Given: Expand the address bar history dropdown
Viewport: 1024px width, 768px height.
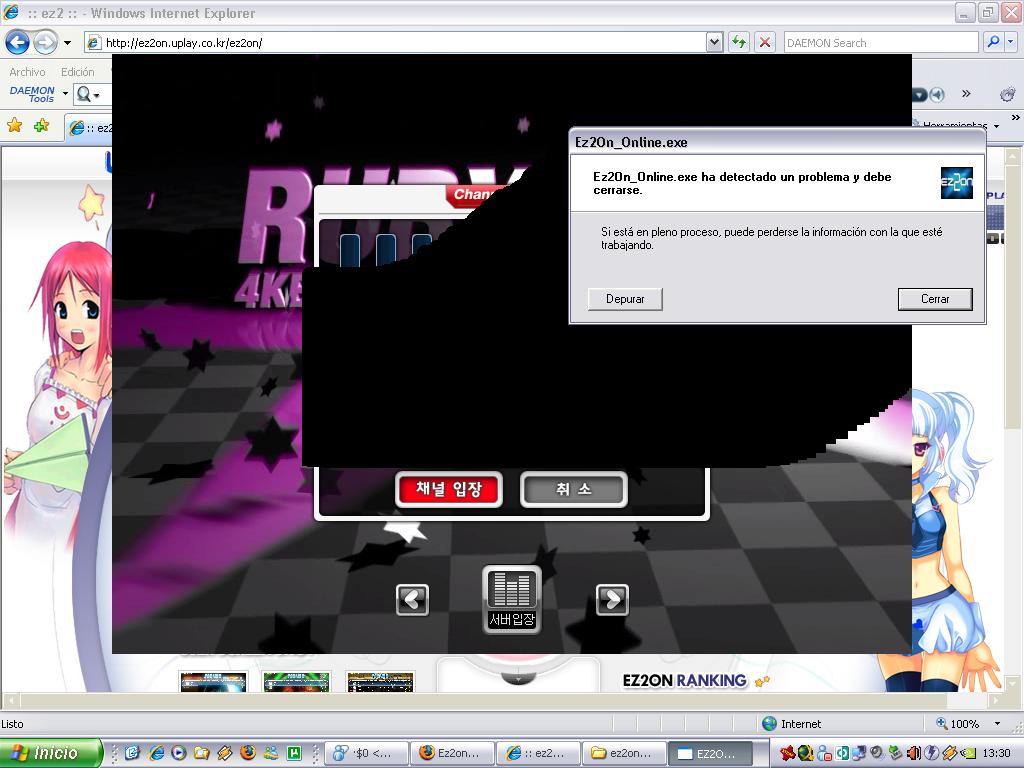Looking at the screenshot, I should click(x=714, y=43).
